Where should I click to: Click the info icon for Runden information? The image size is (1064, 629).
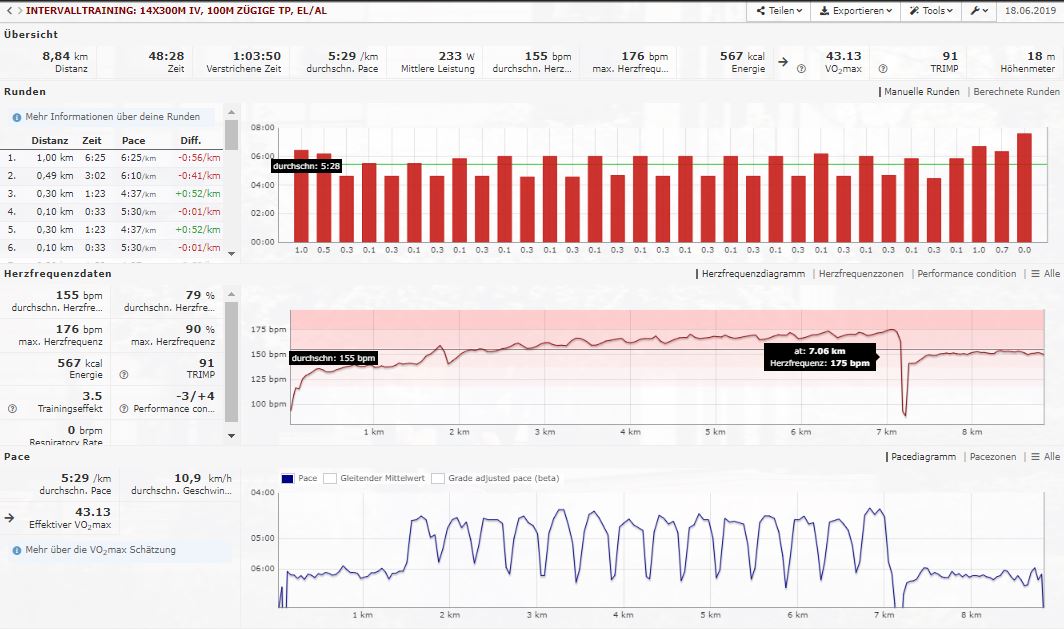click(x=17, y=117)
